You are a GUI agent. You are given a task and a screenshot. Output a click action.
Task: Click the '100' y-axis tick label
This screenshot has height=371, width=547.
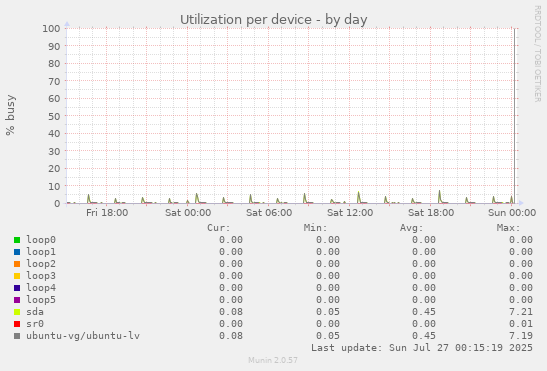click(x=51, y=28)
